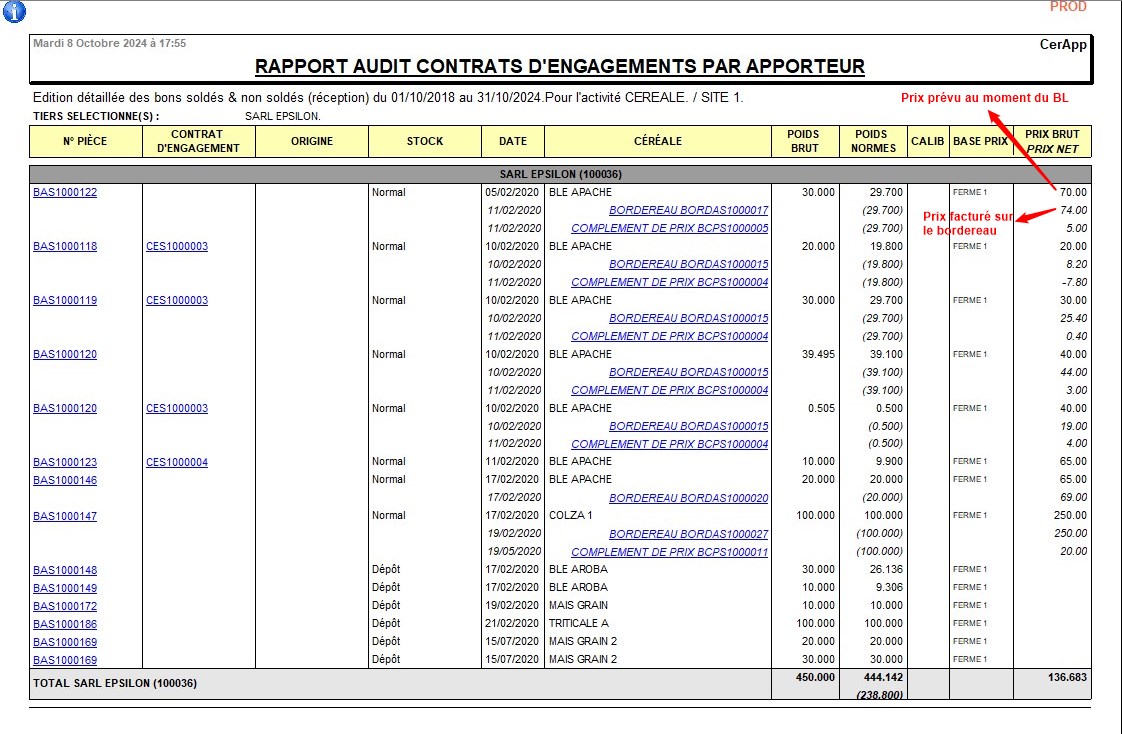This screenshot has height=734, width=1122.
Task: Open depot piece BAS1000148
Action: [x=65, y=571]
